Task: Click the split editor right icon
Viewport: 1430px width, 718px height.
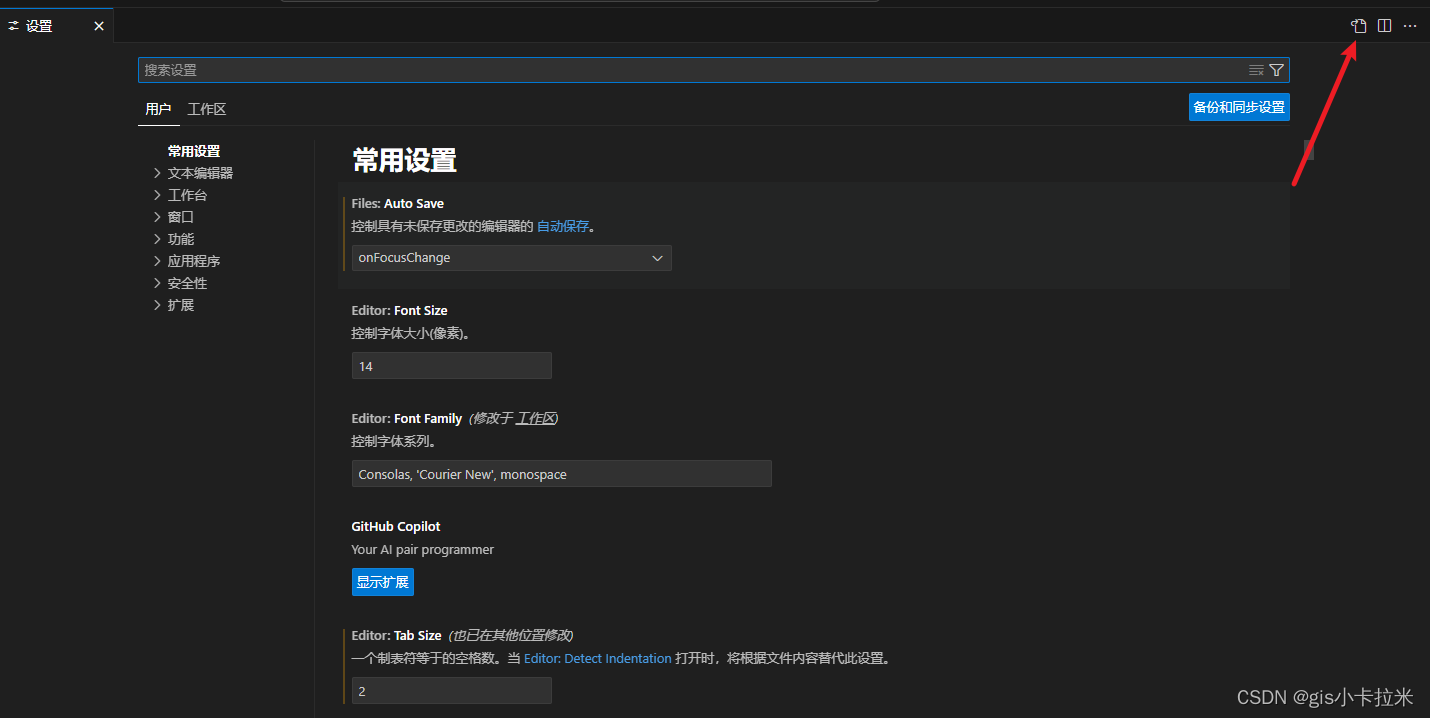Action: click(x=1384, y=26)
